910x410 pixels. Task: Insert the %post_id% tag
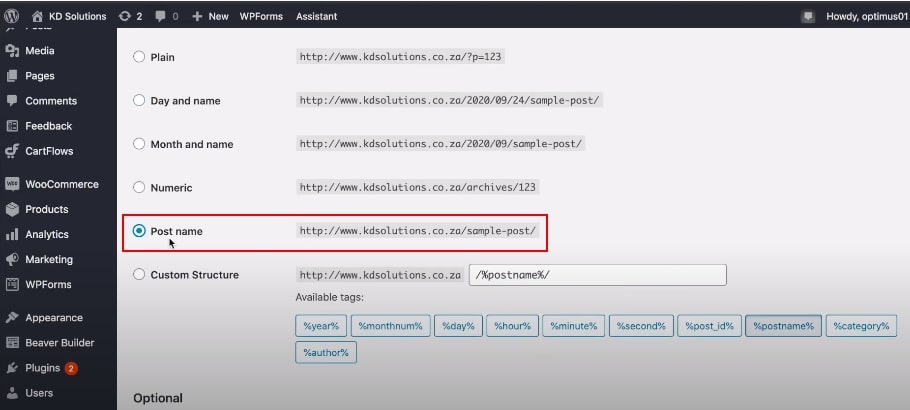709,326
